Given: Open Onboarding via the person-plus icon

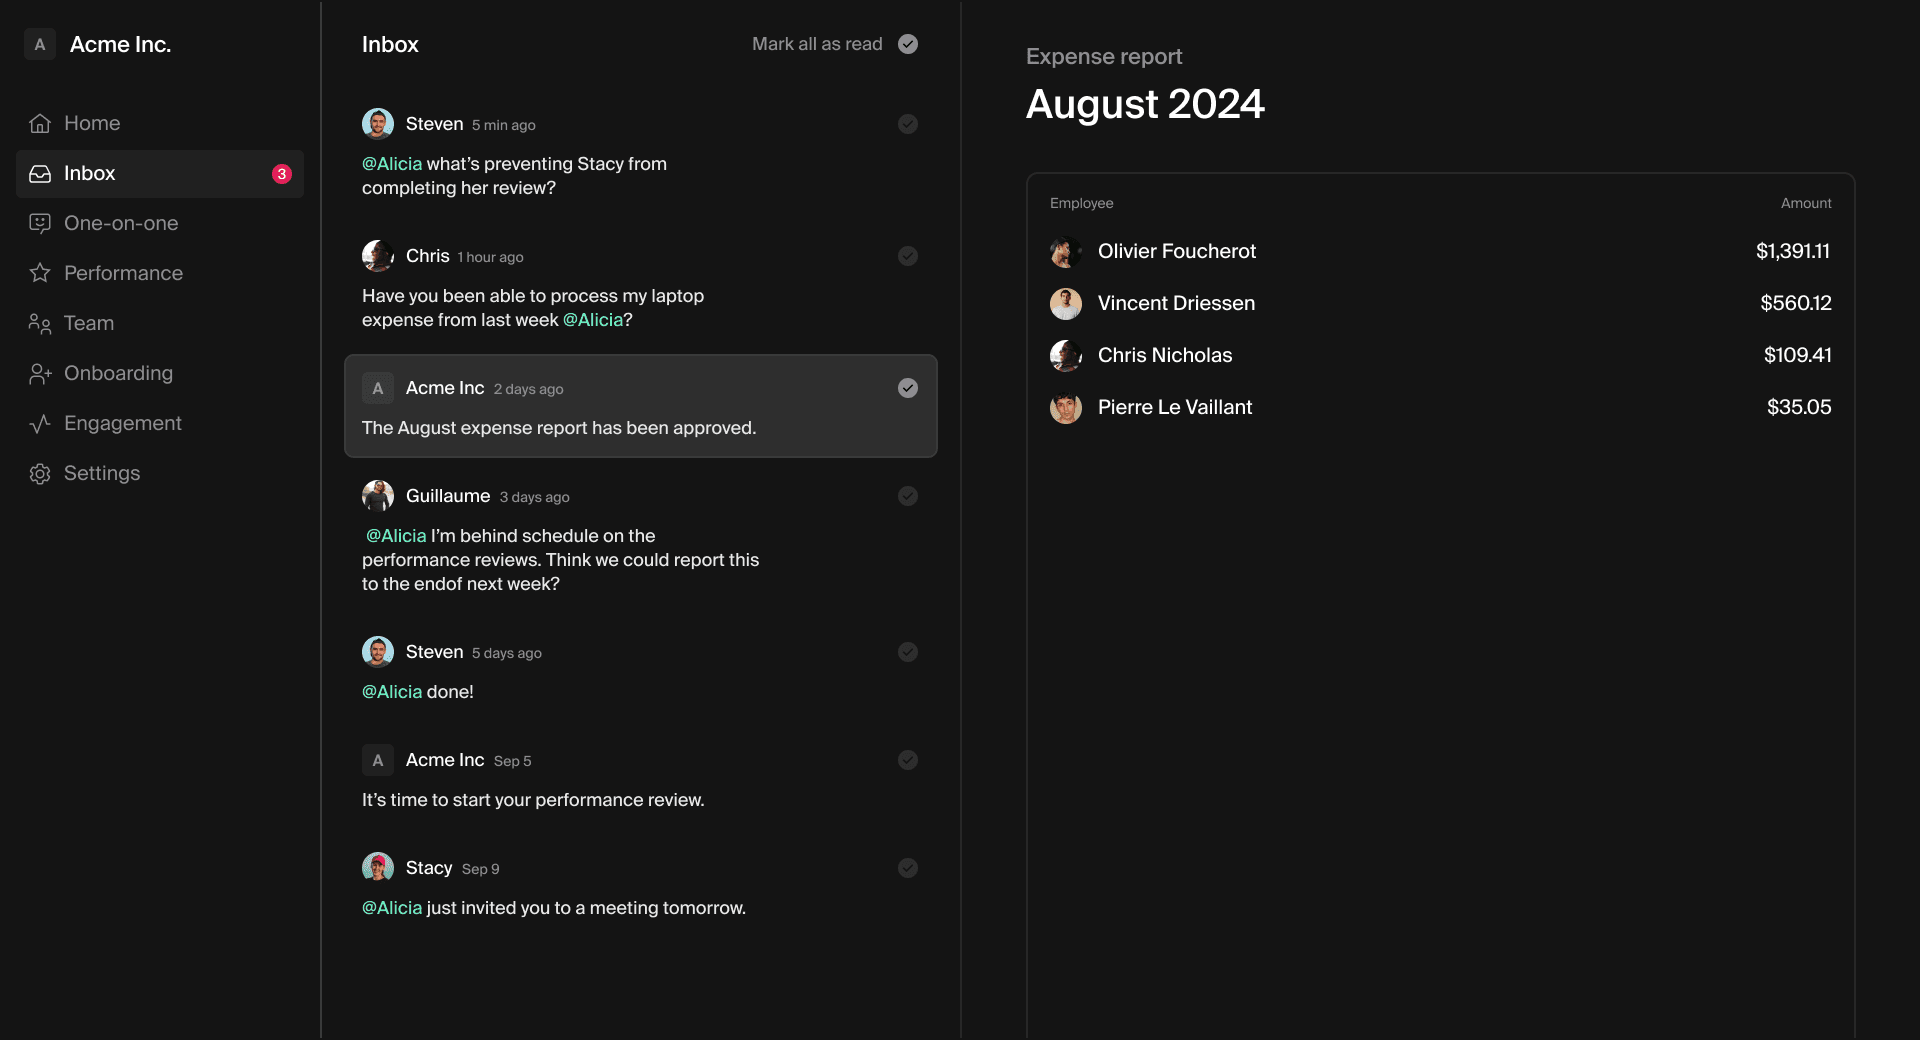Looking at the screenshot, I should 40,373.
